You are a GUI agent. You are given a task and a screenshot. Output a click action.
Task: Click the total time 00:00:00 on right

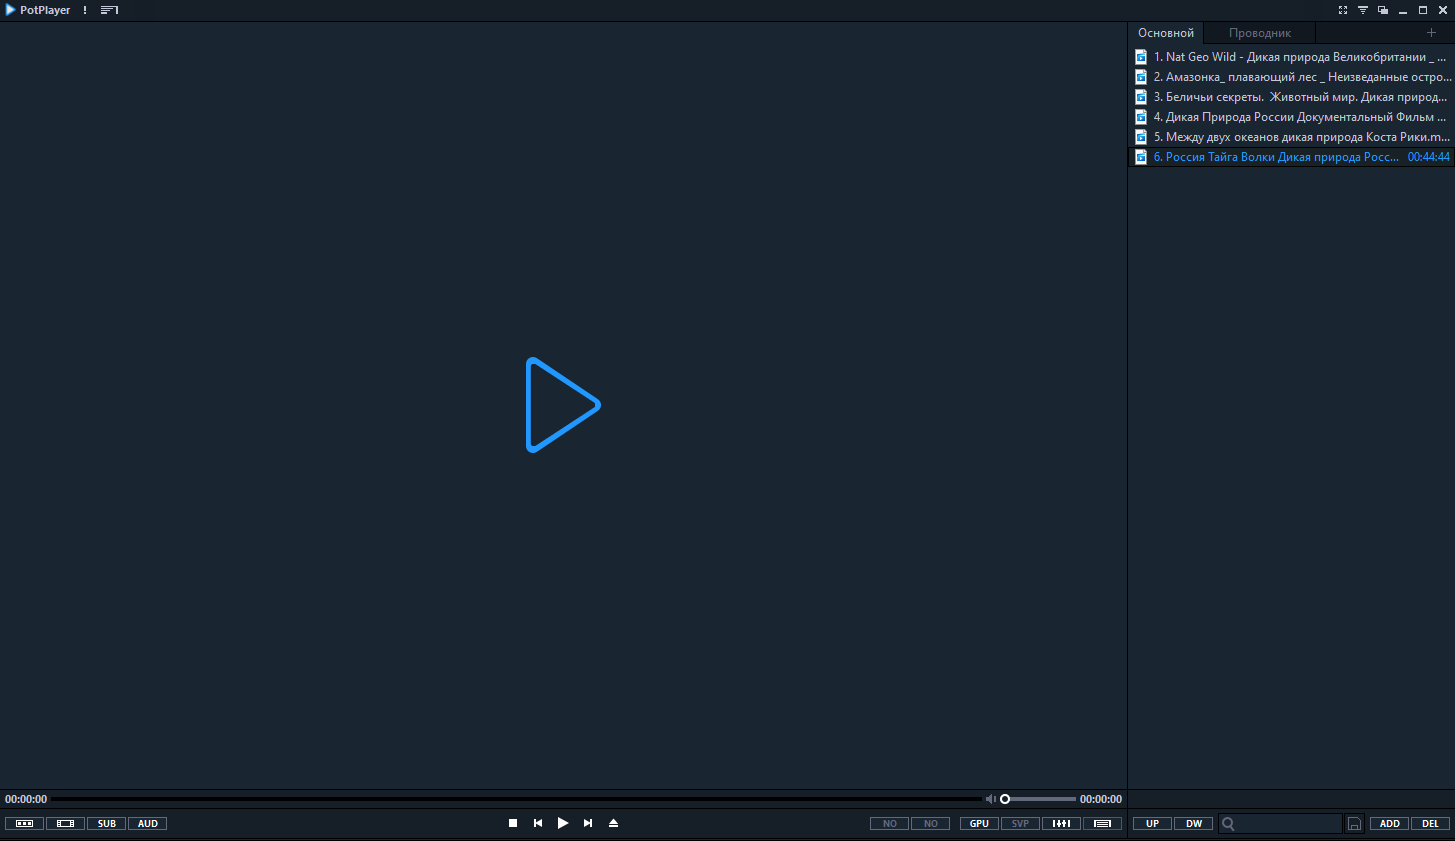tap(1100, 799)
